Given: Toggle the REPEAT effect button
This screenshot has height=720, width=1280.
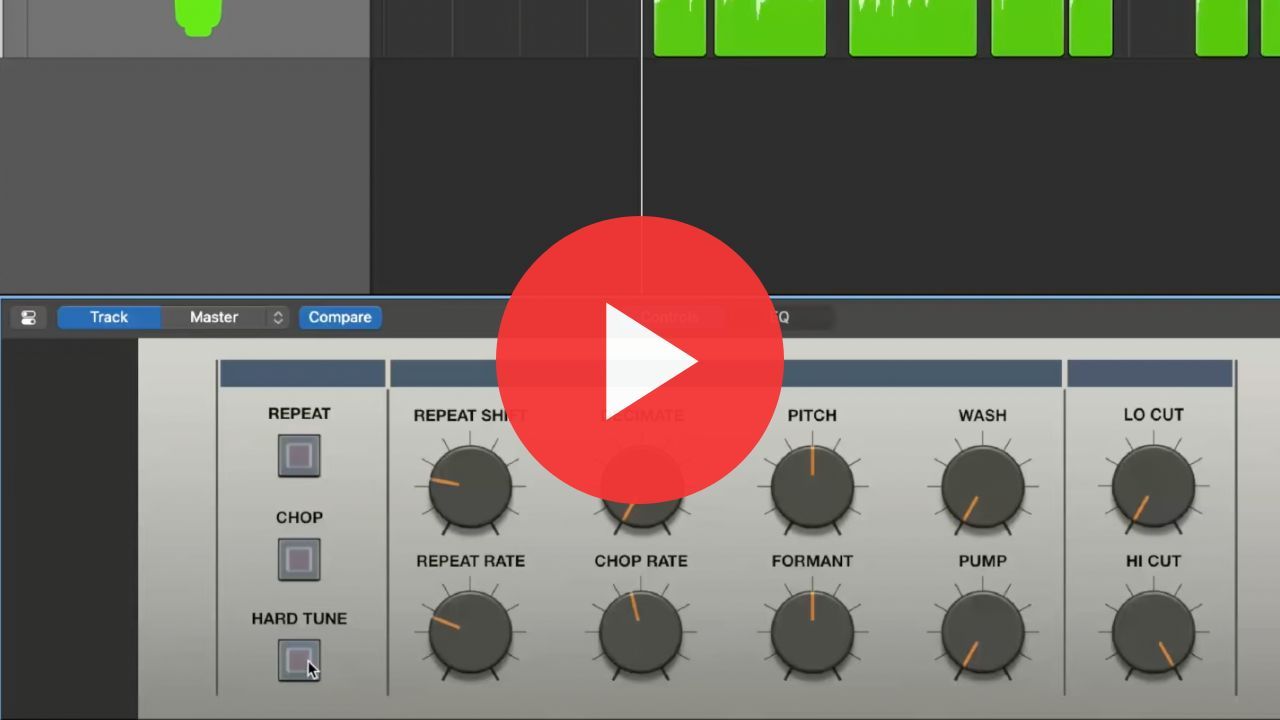Looking at the screenshot, I should 299,456.
